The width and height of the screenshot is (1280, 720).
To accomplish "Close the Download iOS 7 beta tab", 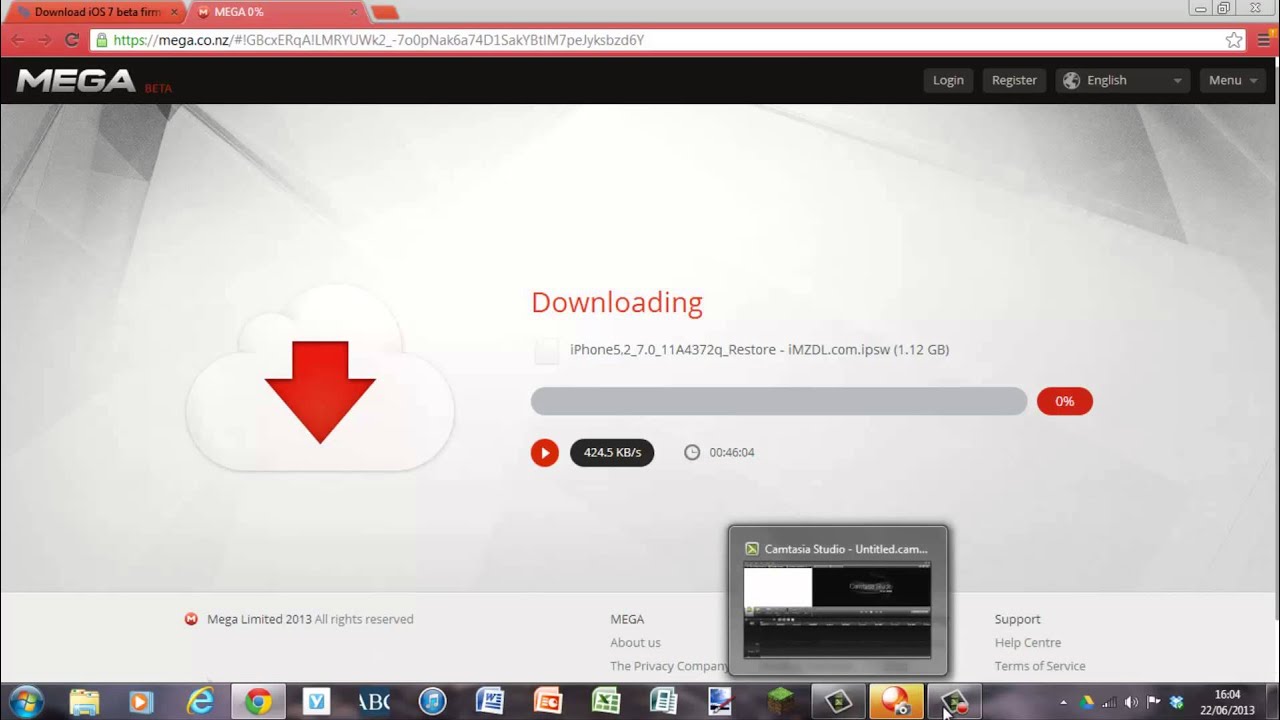I will click(174, 12).
